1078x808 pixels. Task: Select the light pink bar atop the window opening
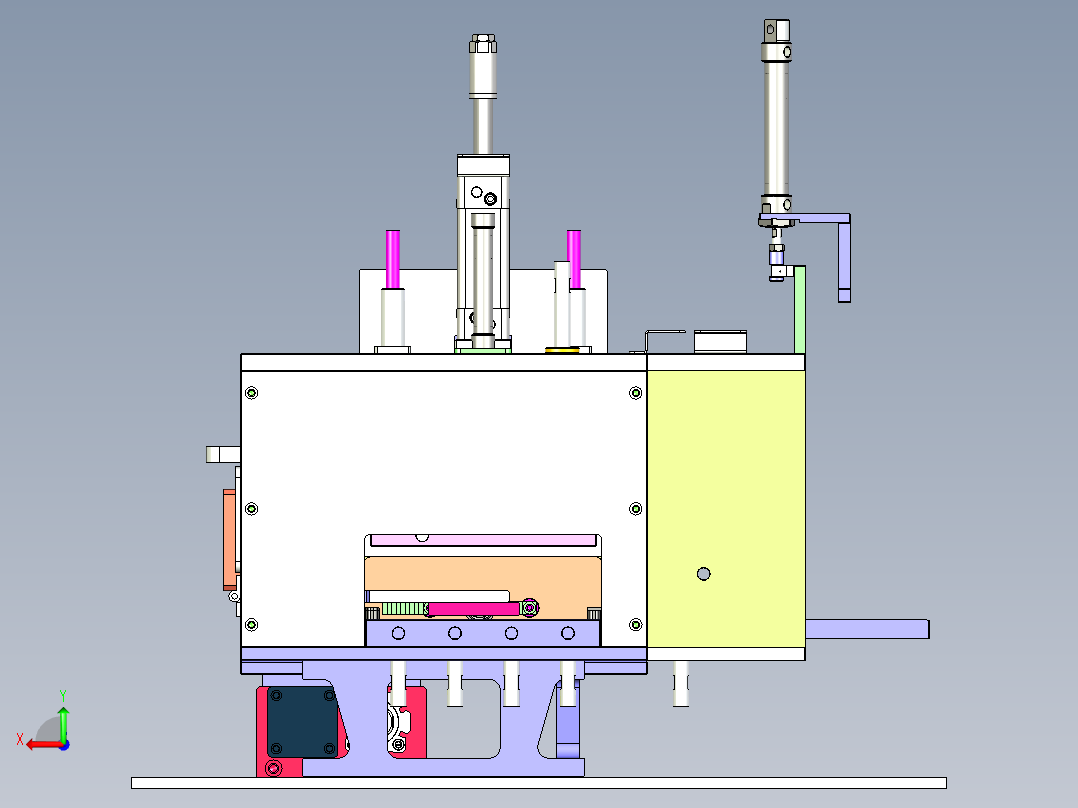click(483, 540)
